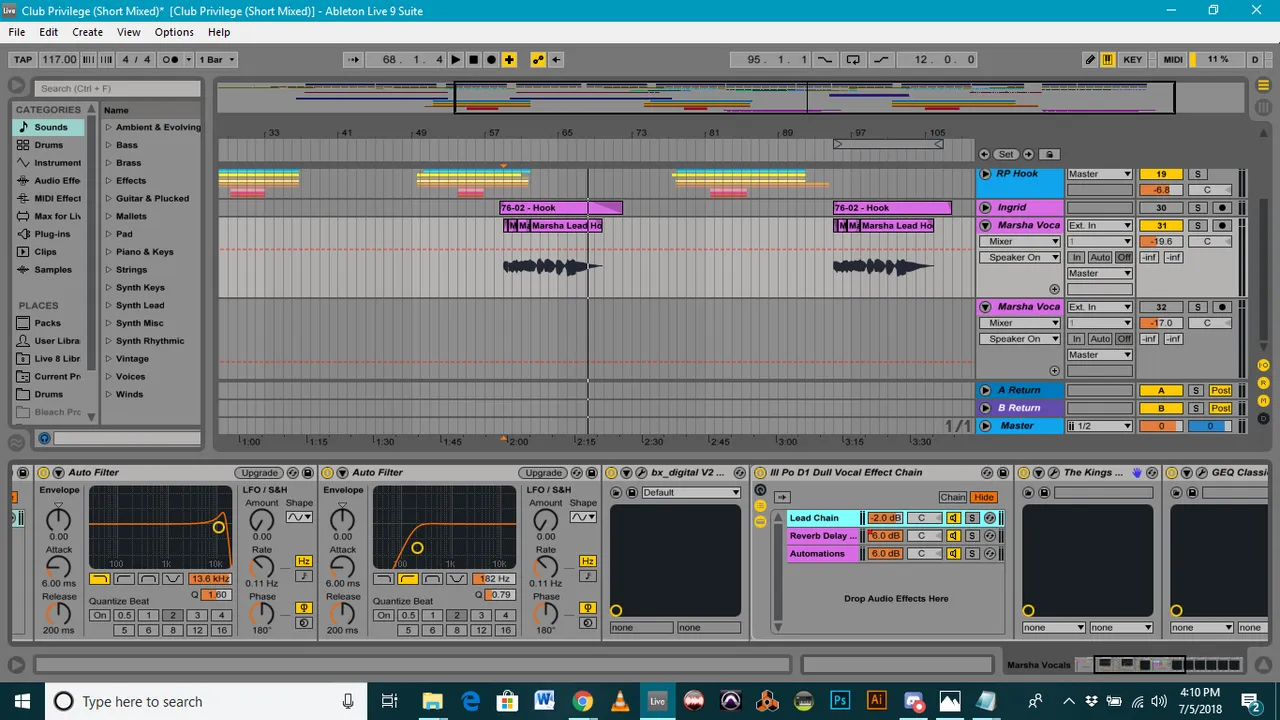1280x720 pixels.
Task: Select notch filter type in first Auto Filter
Action: tap(173, 579)
